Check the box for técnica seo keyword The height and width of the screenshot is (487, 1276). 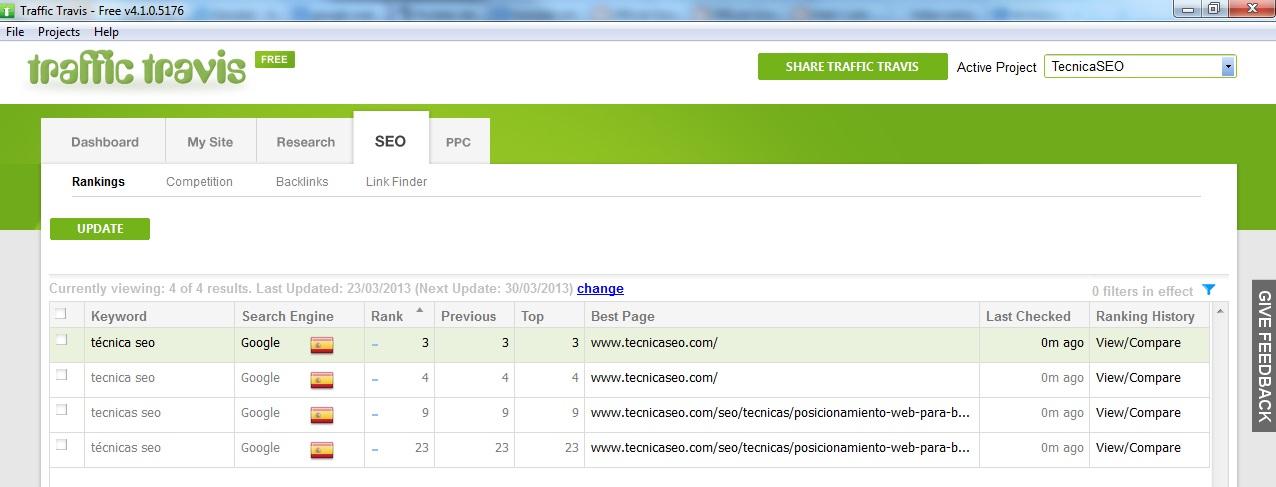pyautogui.click(x=61, y=340)
